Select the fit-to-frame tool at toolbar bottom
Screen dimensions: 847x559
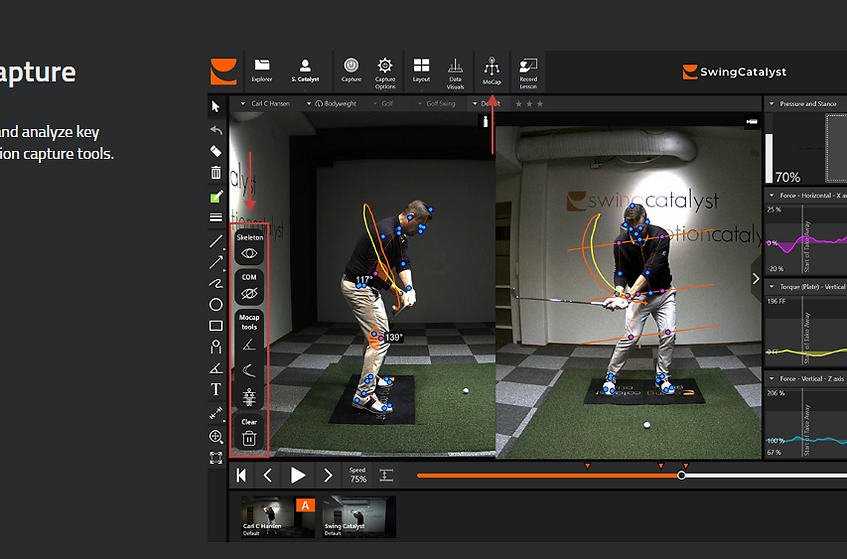pos(216,458)
